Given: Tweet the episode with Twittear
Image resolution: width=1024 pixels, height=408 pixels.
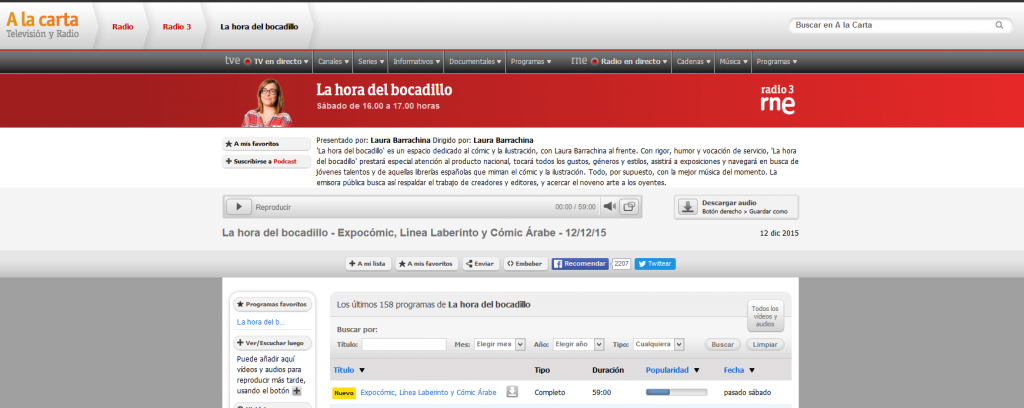Looking at the screenshot, I should point(655,264).
